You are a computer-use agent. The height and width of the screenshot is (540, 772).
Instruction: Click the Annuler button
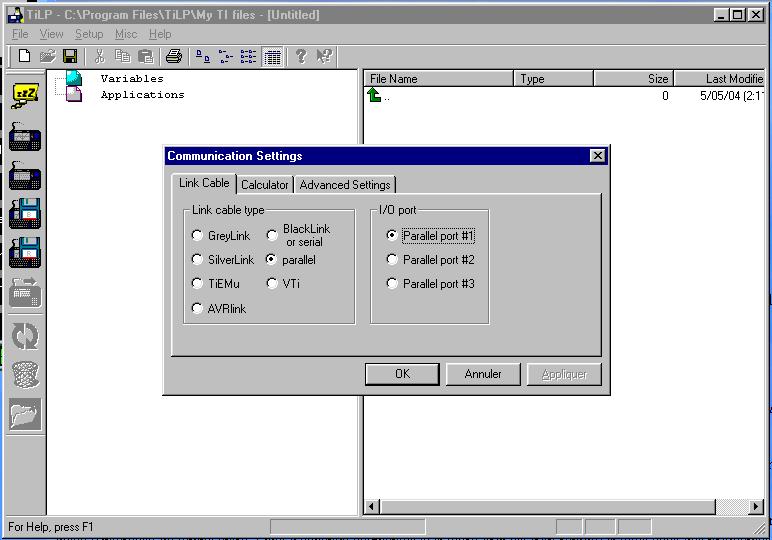[x=482, y=374]
